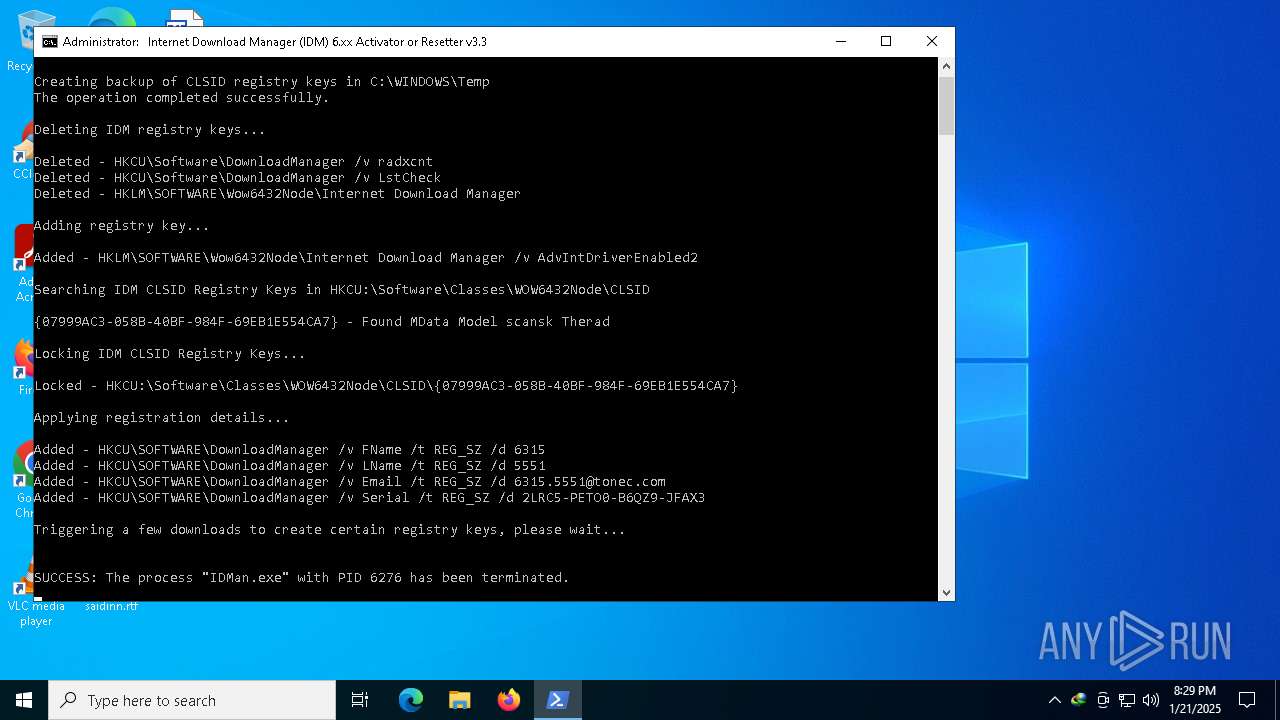Close the IDM Activator console window
The image size is (1280, 720).
click(x=932, y=42)
